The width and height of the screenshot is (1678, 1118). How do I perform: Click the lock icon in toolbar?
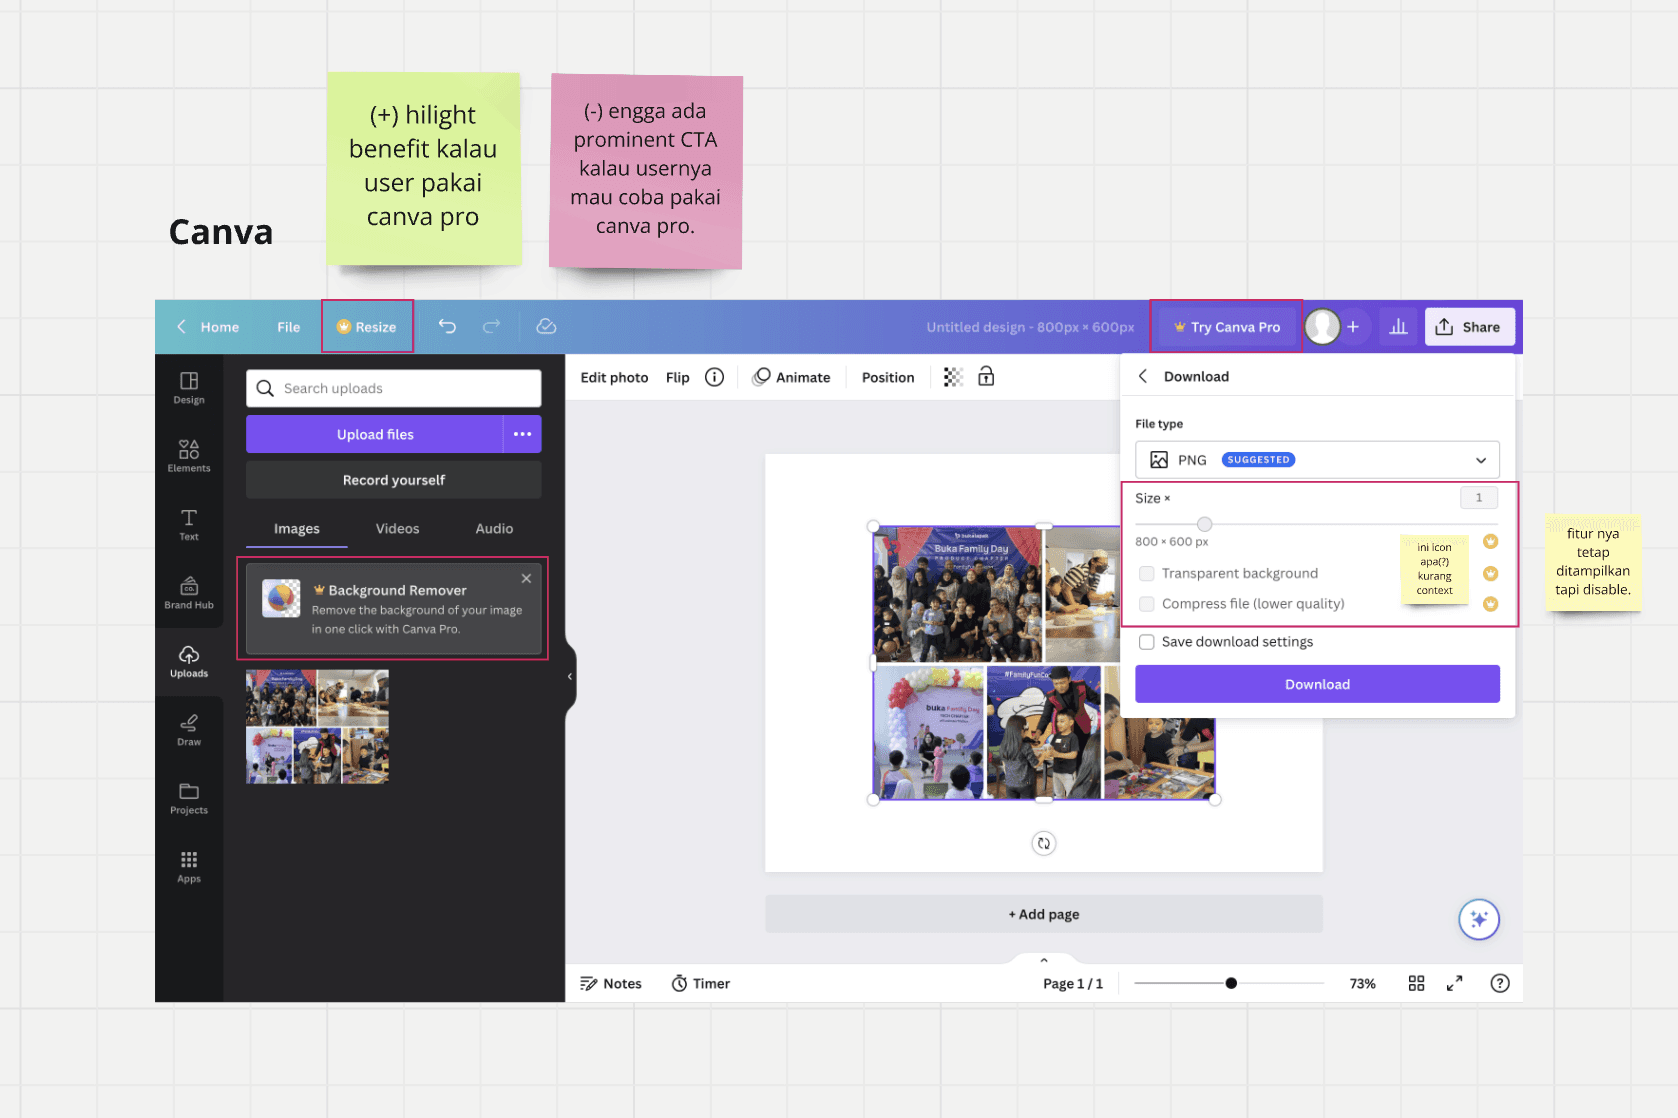(986, 376)
